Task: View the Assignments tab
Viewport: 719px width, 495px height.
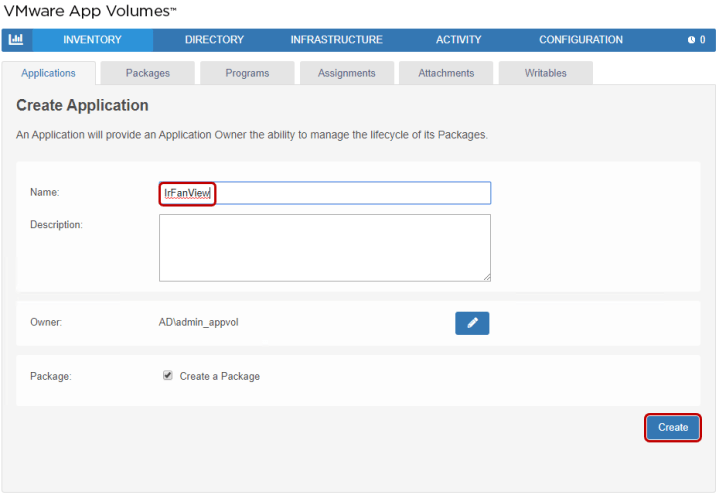Action: (346, 73)
